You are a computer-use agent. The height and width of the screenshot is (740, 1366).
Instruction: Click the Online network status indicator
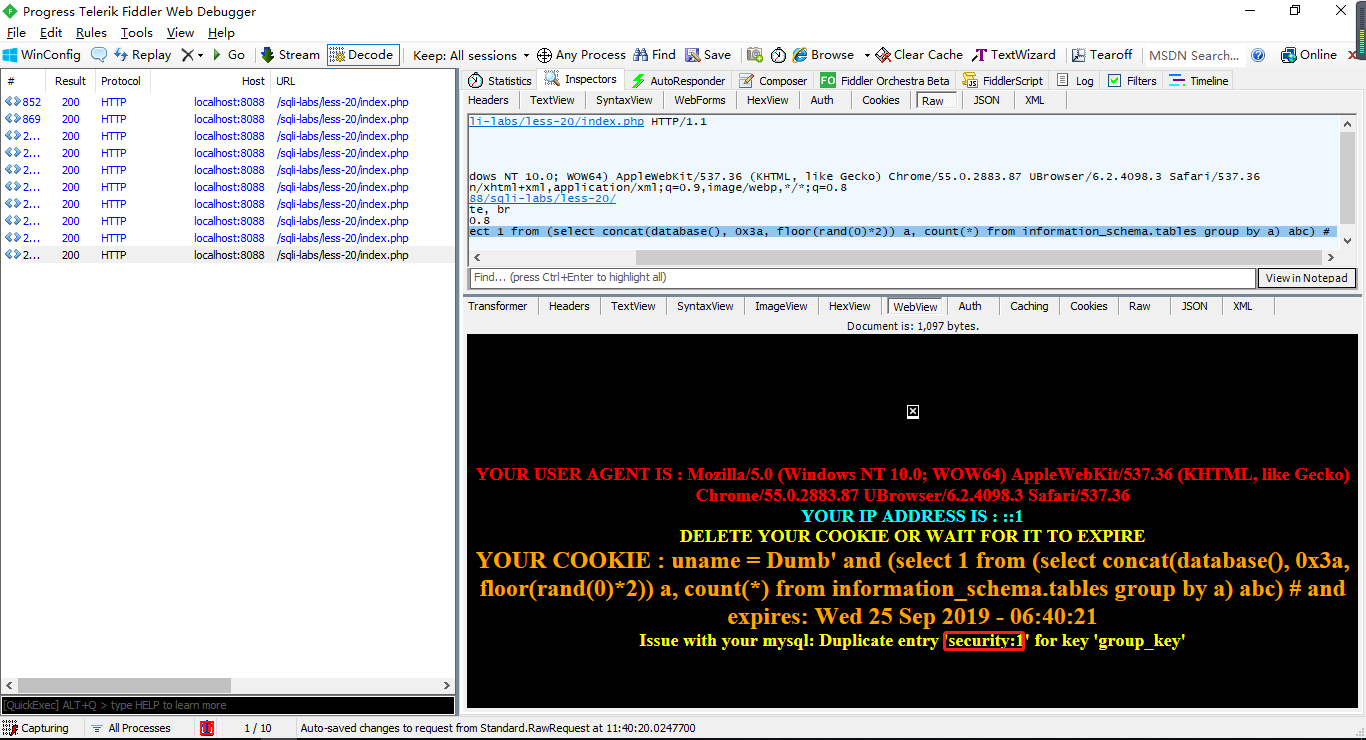click(1308, 55)
